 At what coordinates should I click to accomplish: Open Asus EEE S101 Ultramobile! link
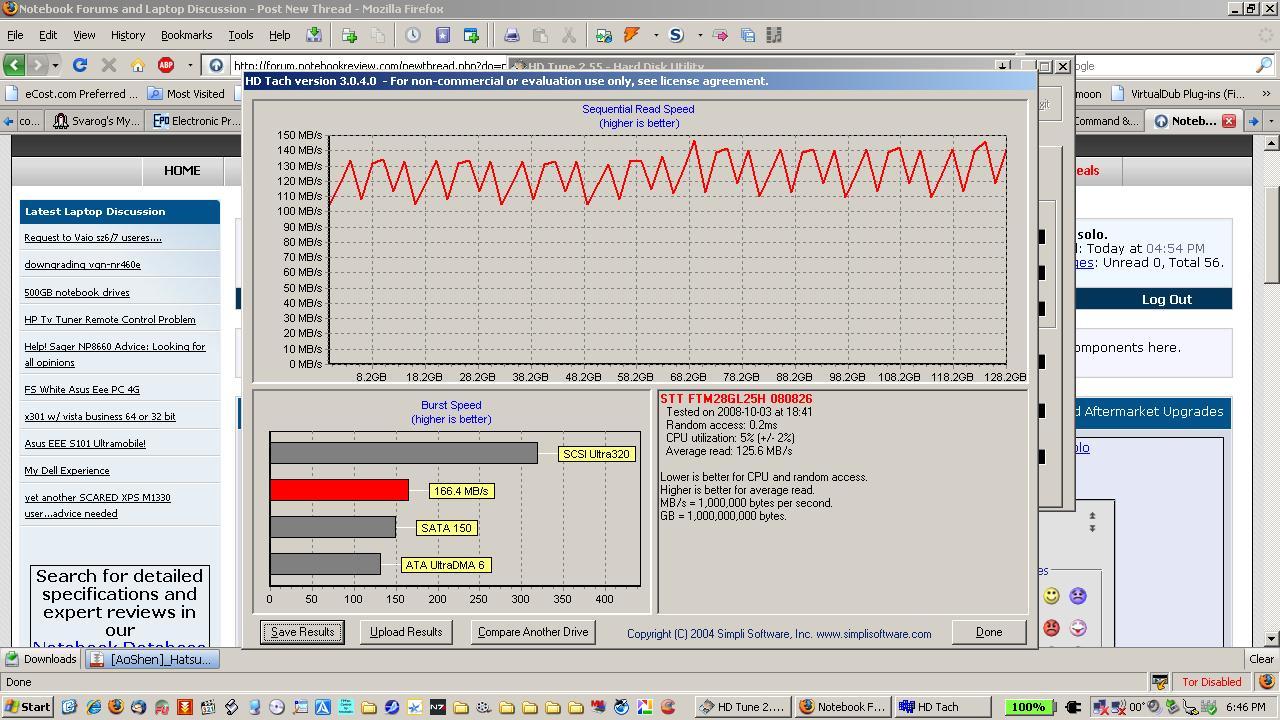pyautogui.click(x=85, y=443)
